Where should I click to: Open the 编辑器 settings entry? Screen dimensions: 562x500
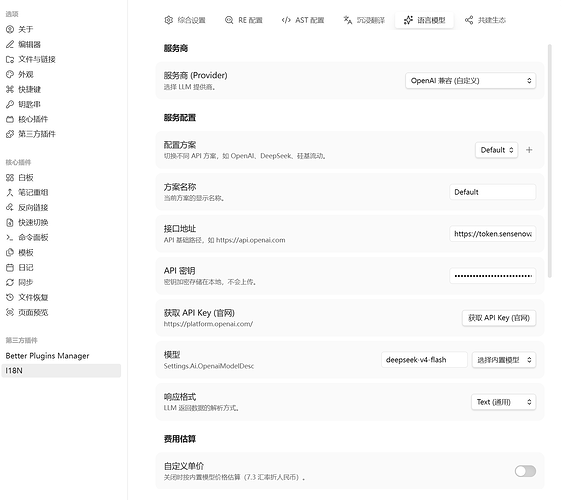click(x=61, y=44)
